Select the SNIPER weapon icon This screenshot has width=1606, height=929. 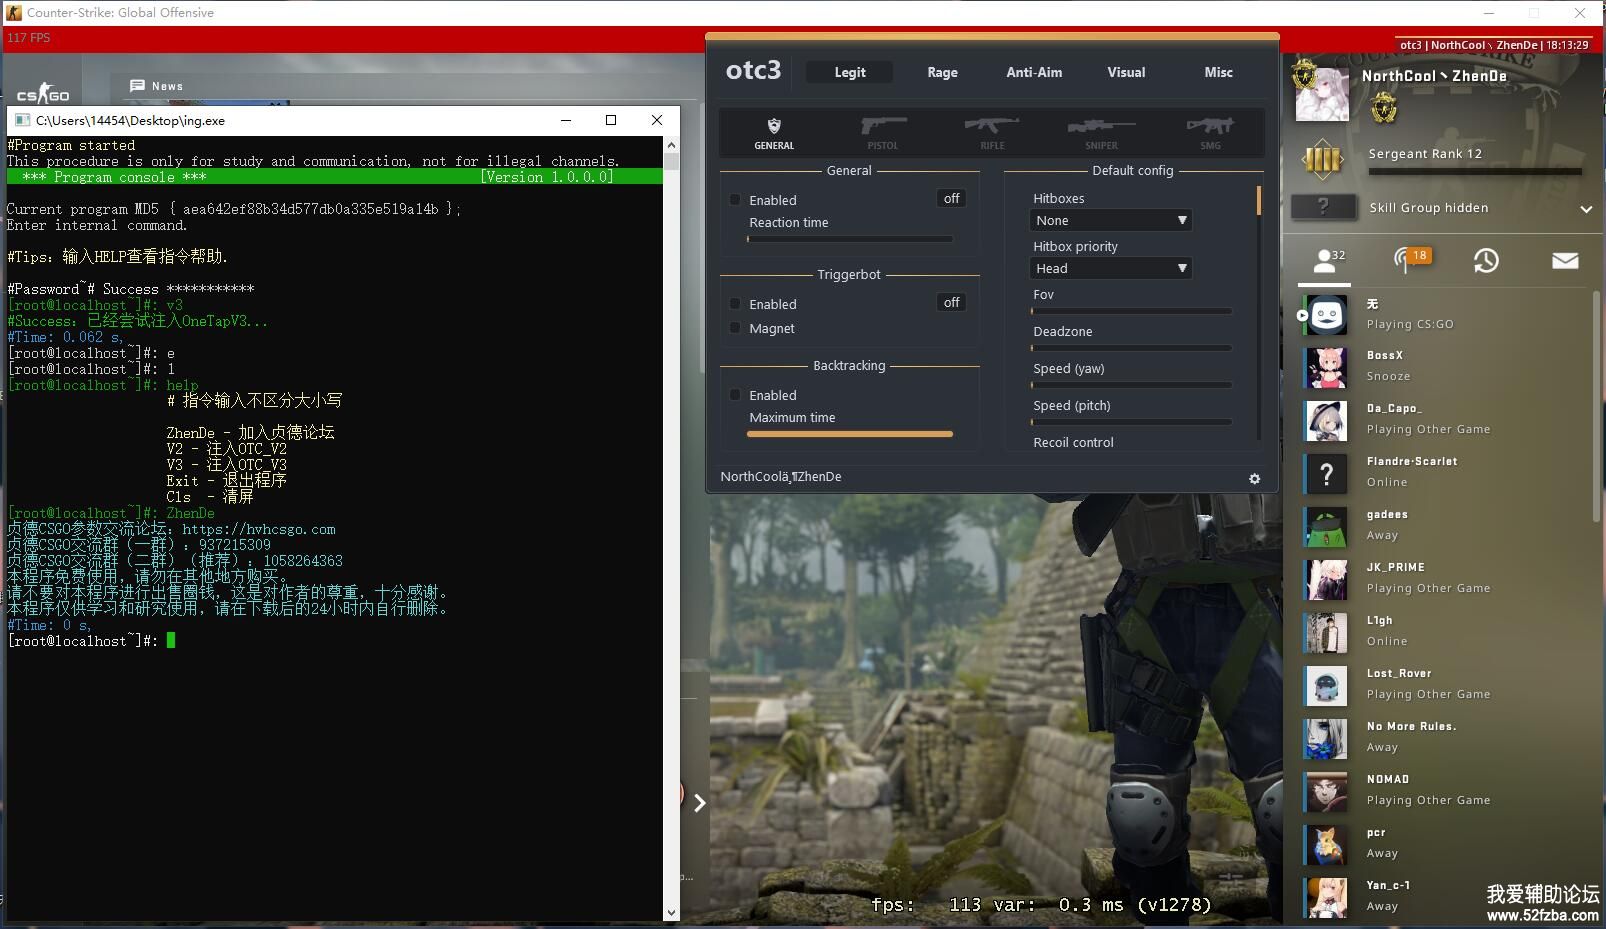[1101, 132]
